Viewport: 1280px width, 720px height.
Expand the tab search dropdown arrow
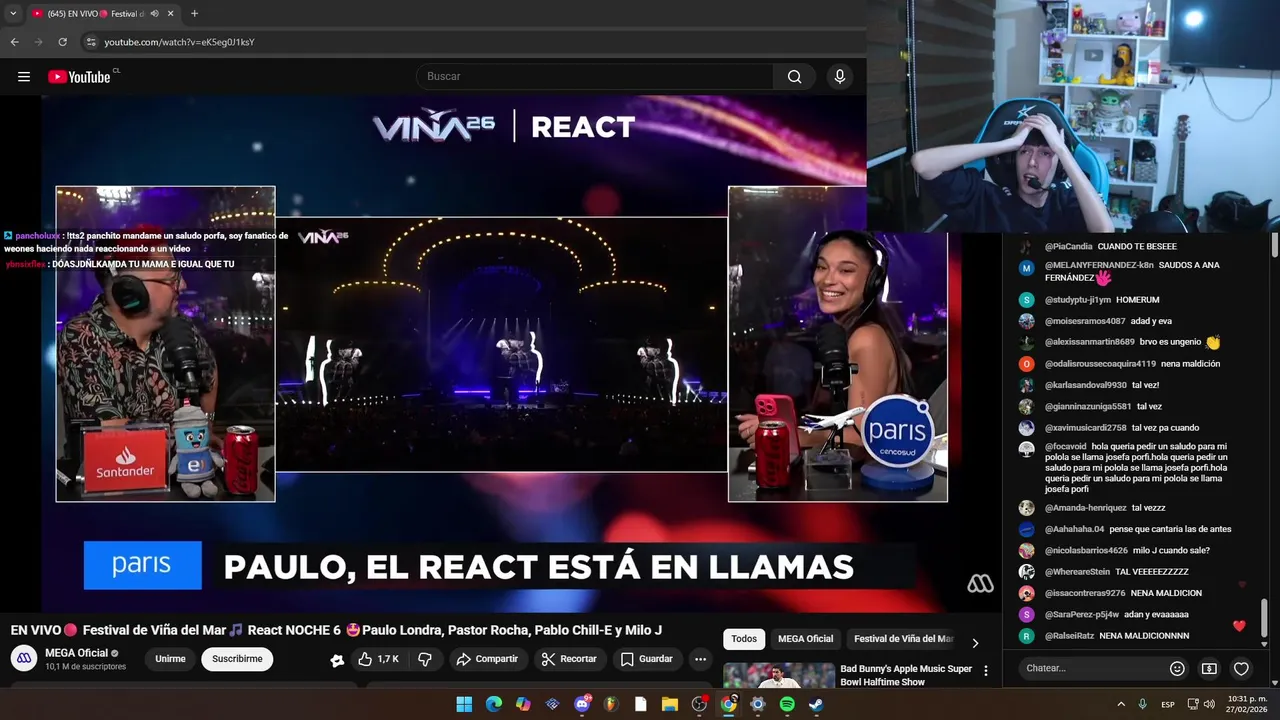(13, 14)
